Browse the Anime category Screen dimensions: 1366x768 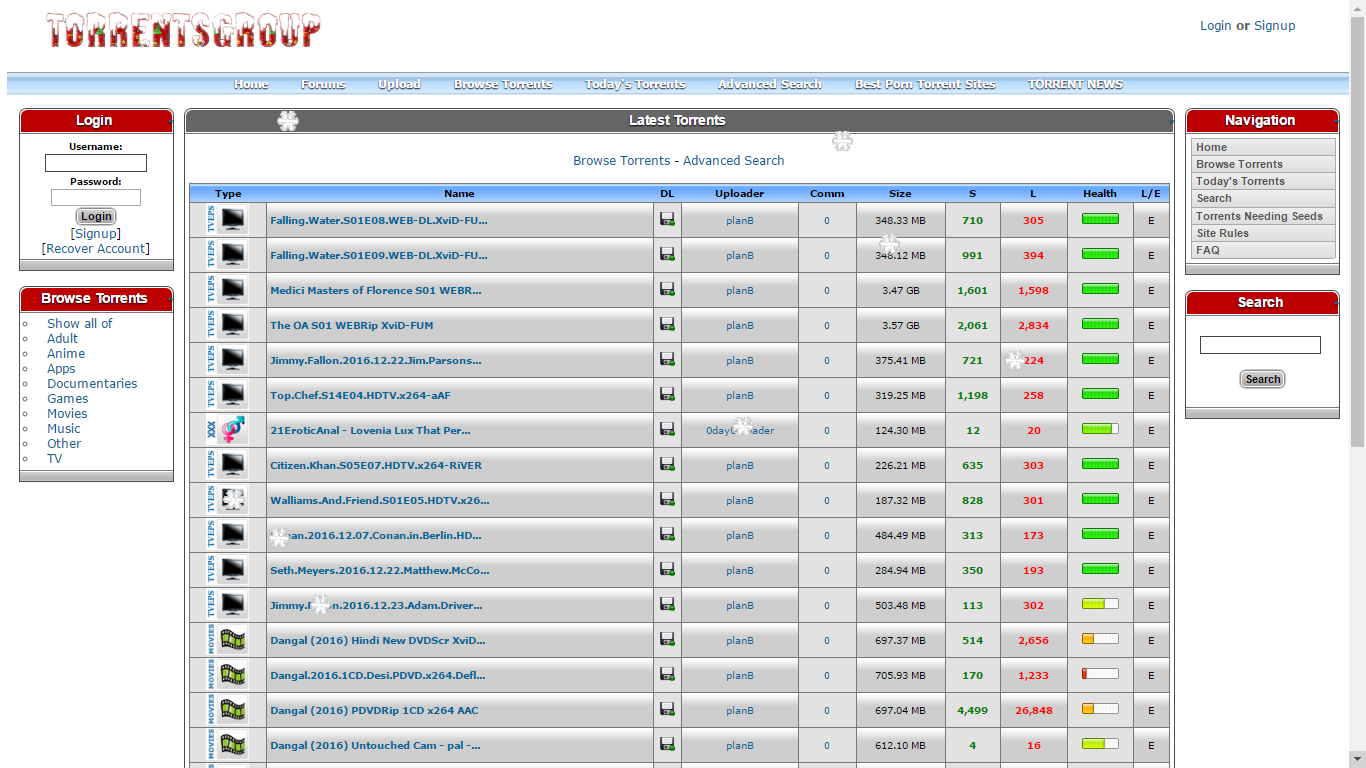point(66,354)
